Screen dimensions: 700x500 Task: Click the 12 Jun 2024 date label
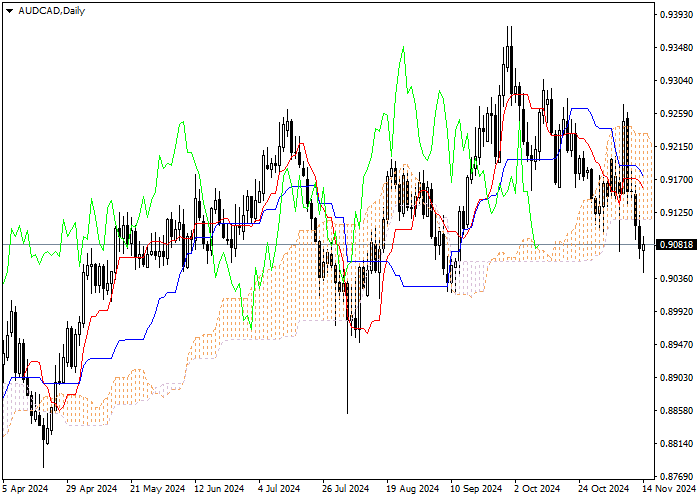[x=220, y=489]
